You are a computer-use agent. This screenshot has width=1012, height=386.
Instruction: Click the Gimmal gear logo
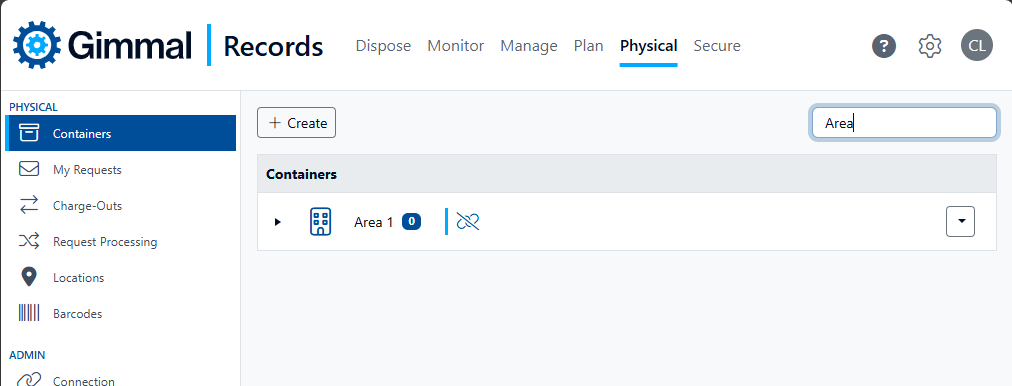pos(37,45)
